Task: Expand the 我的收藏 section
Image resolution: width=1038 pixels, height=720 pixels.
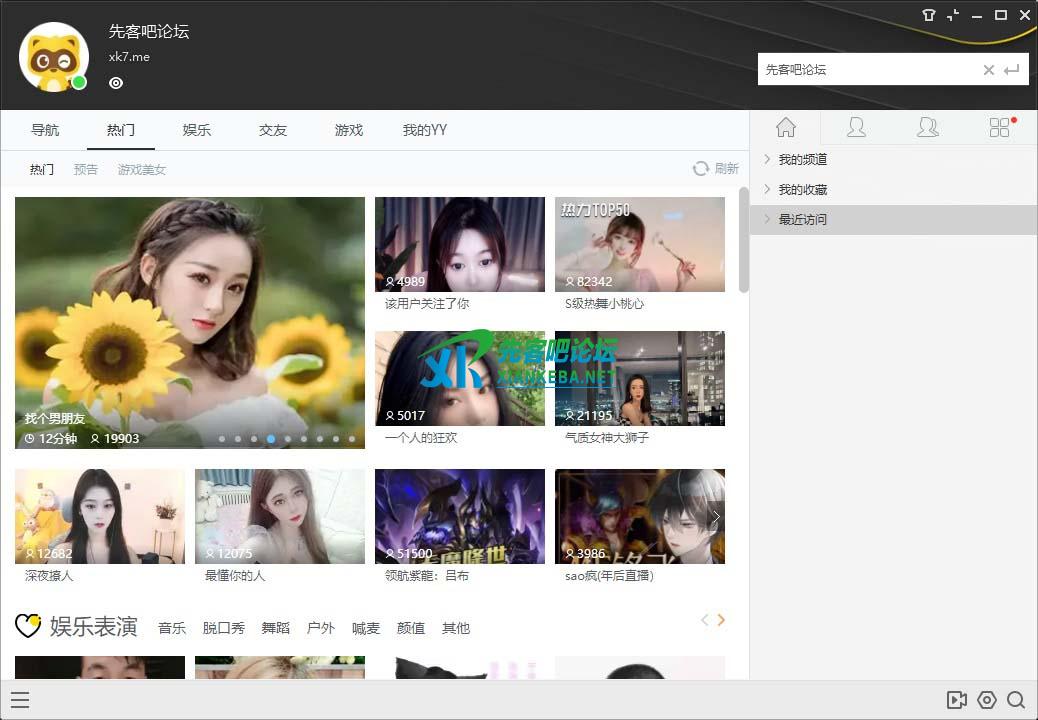Action: click(x=802, y=189)
